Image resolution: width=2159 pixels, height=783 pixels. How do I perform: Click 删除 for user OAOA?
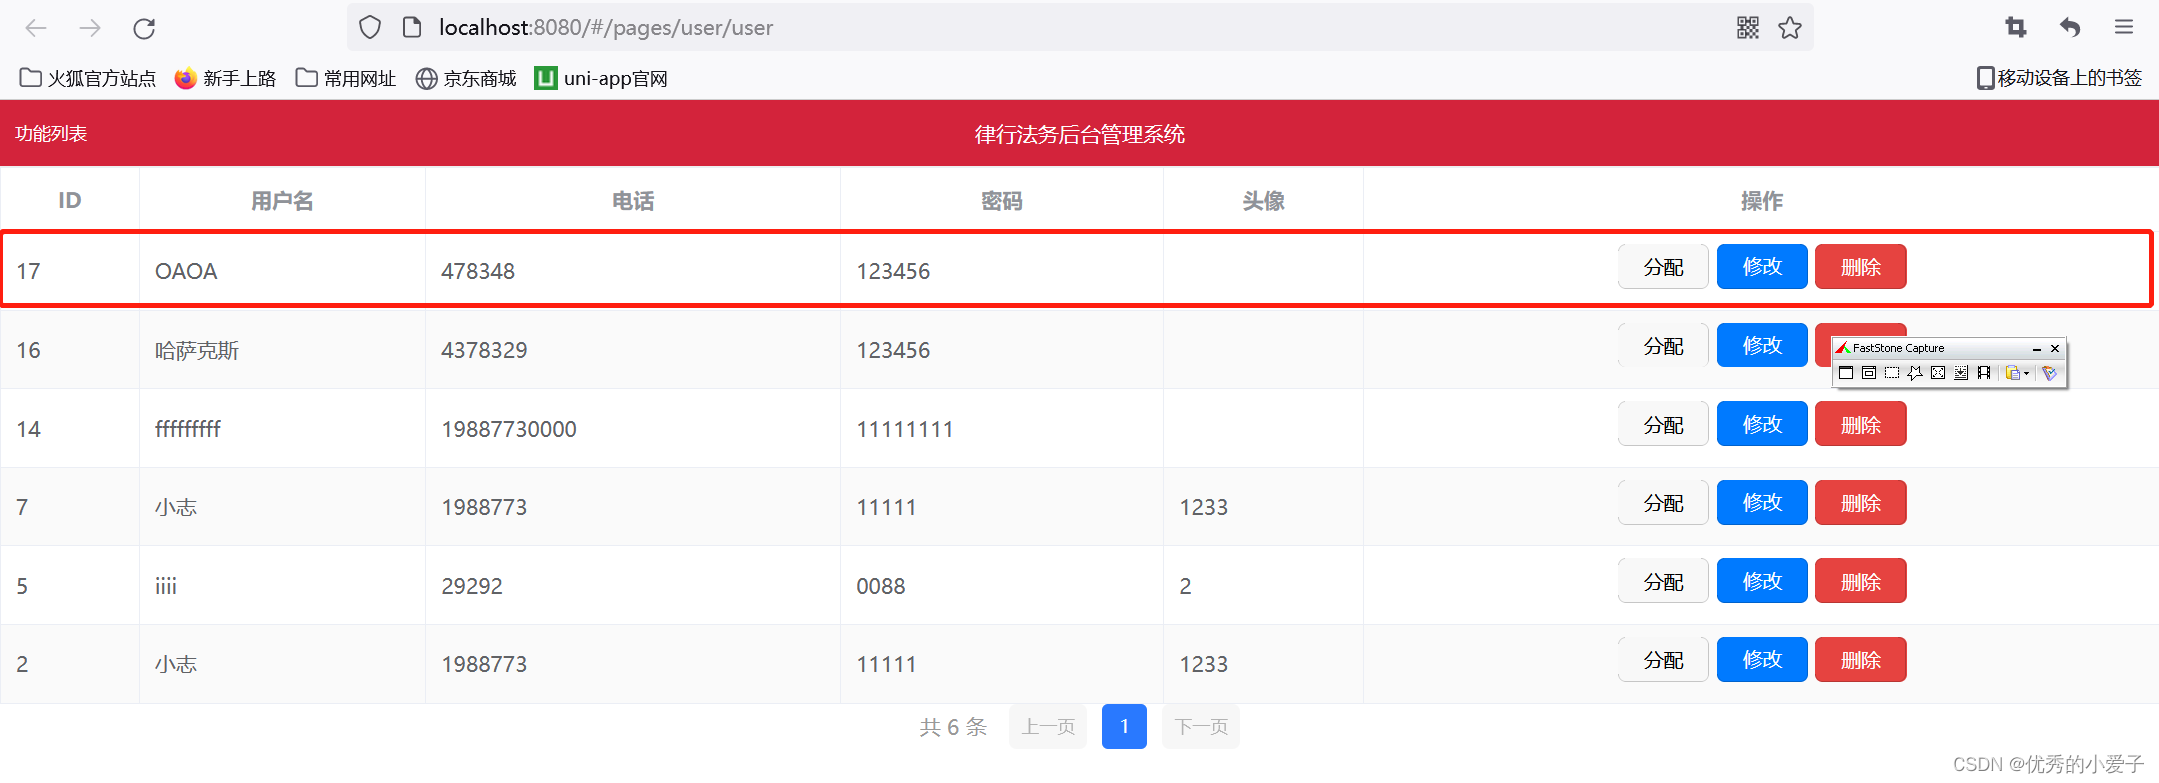[1861, 267]
